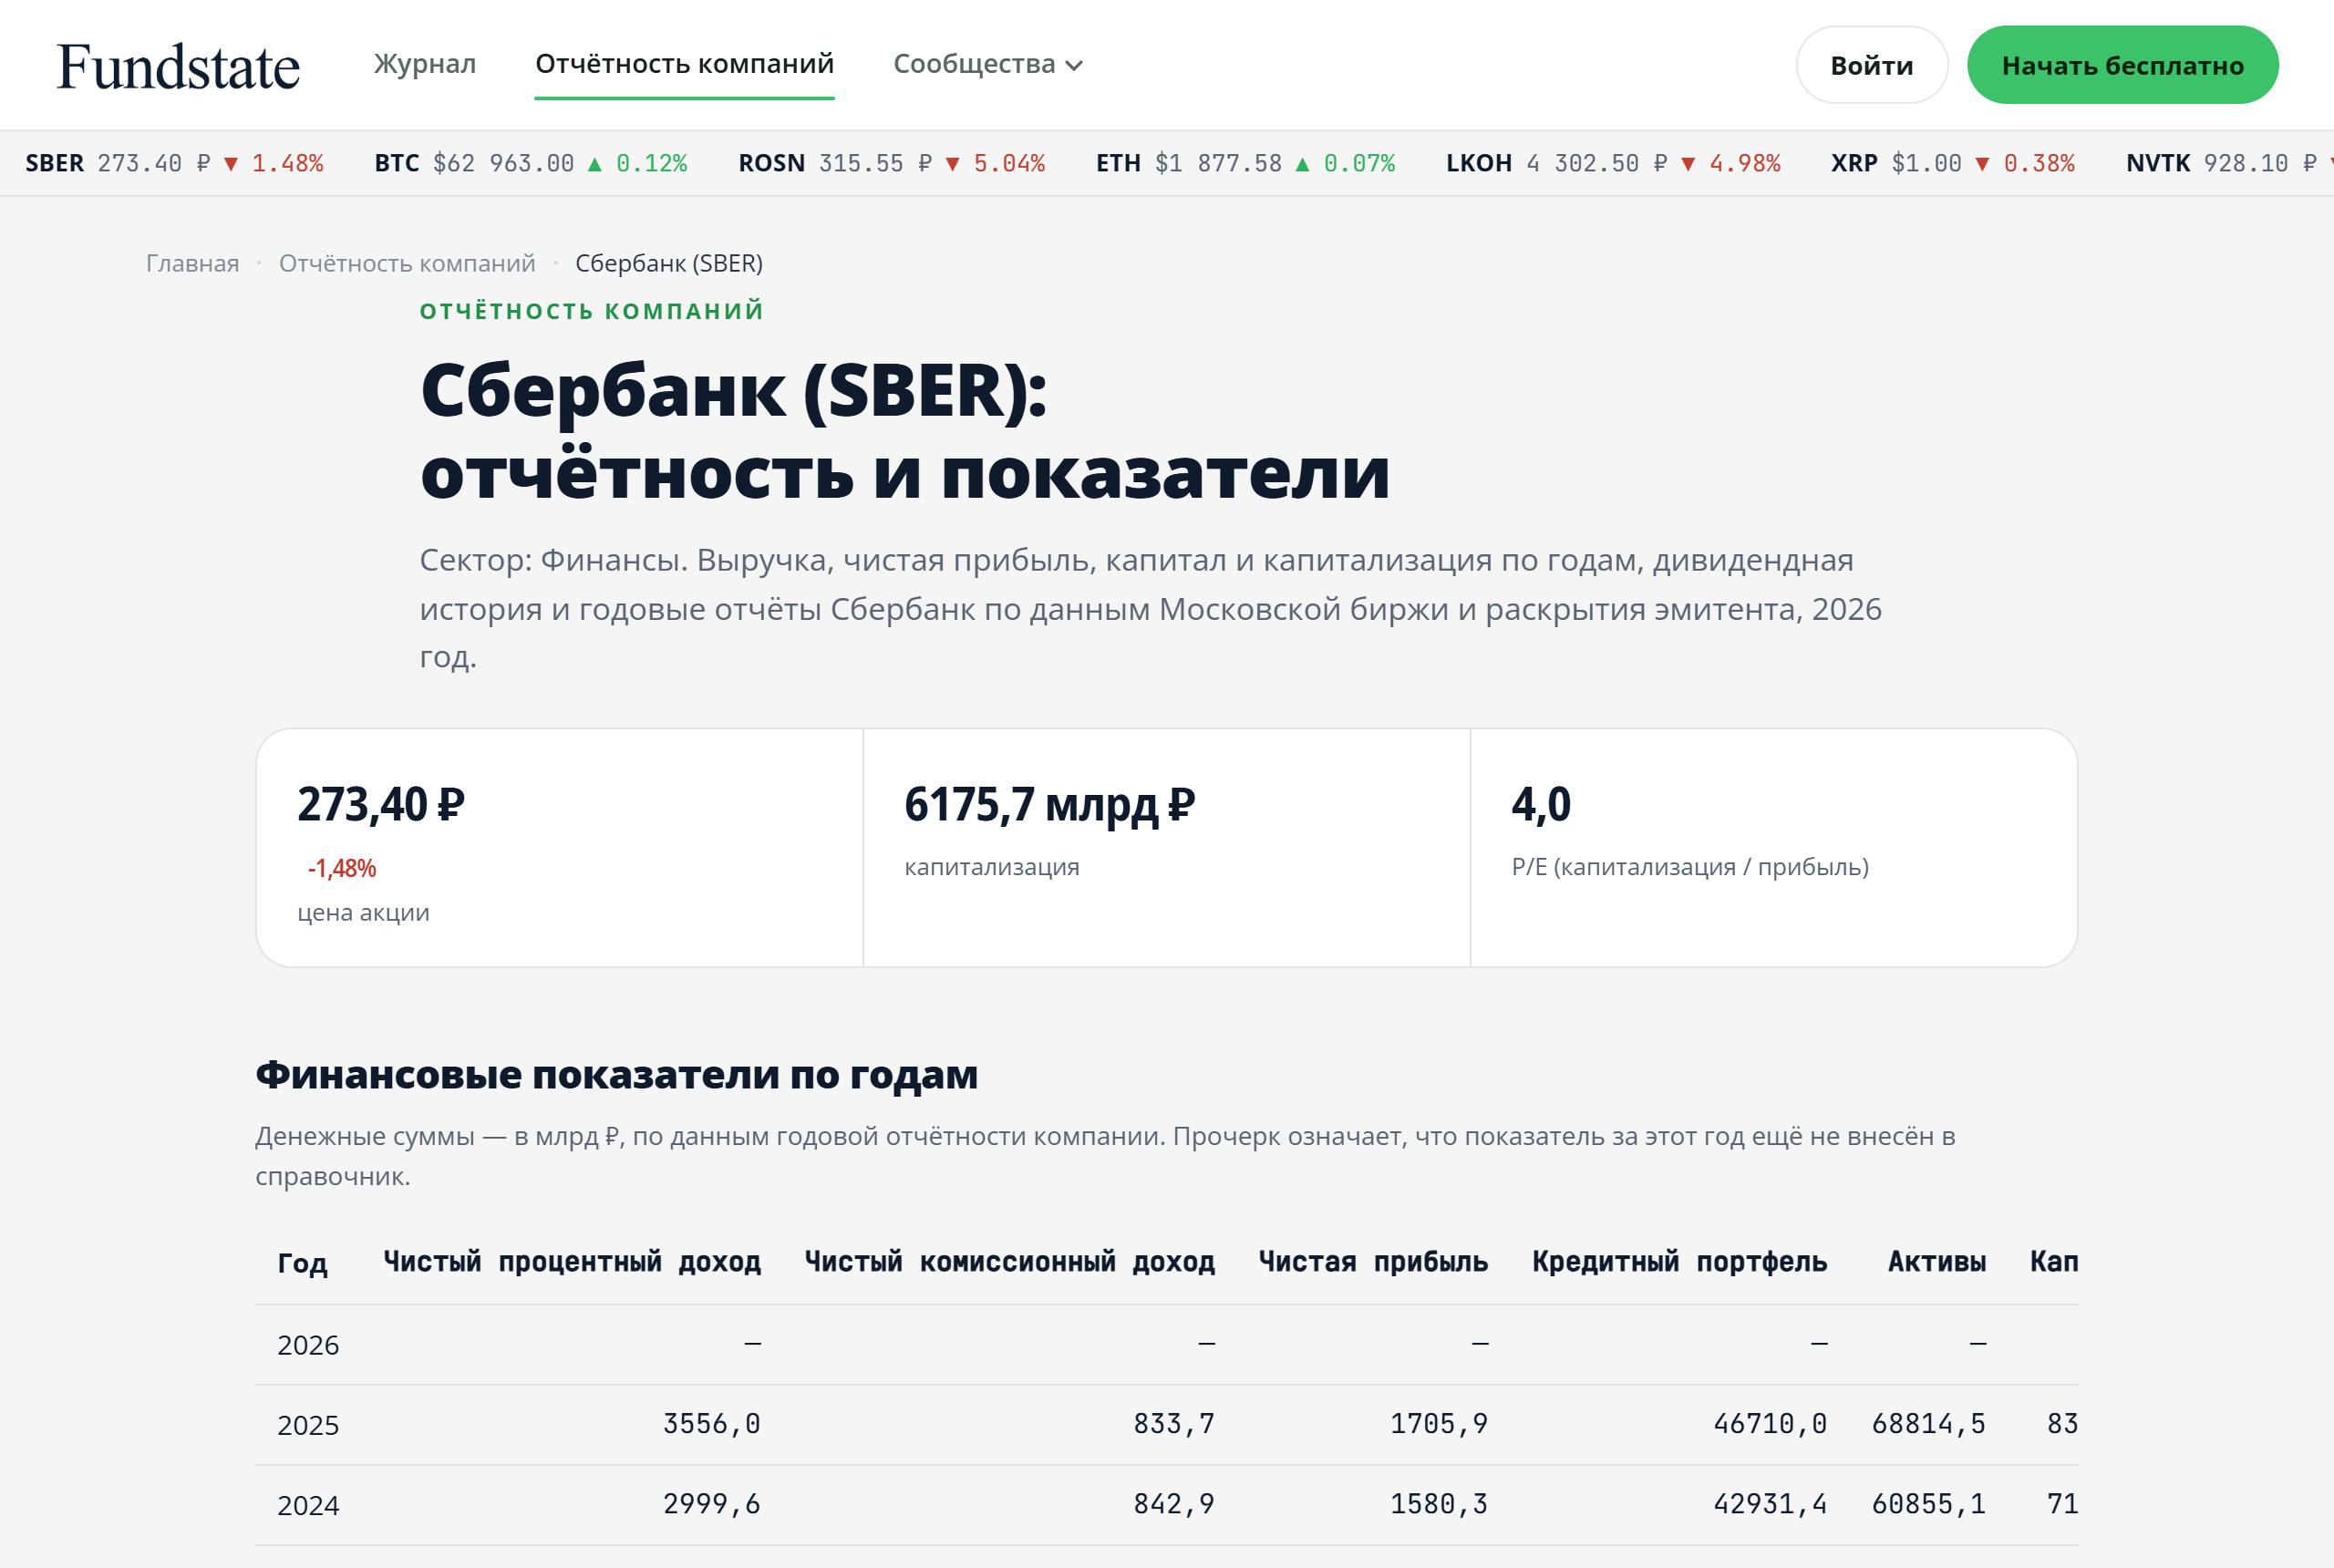
Task: Open the SBER ticker quote
Action: [174, 163]
